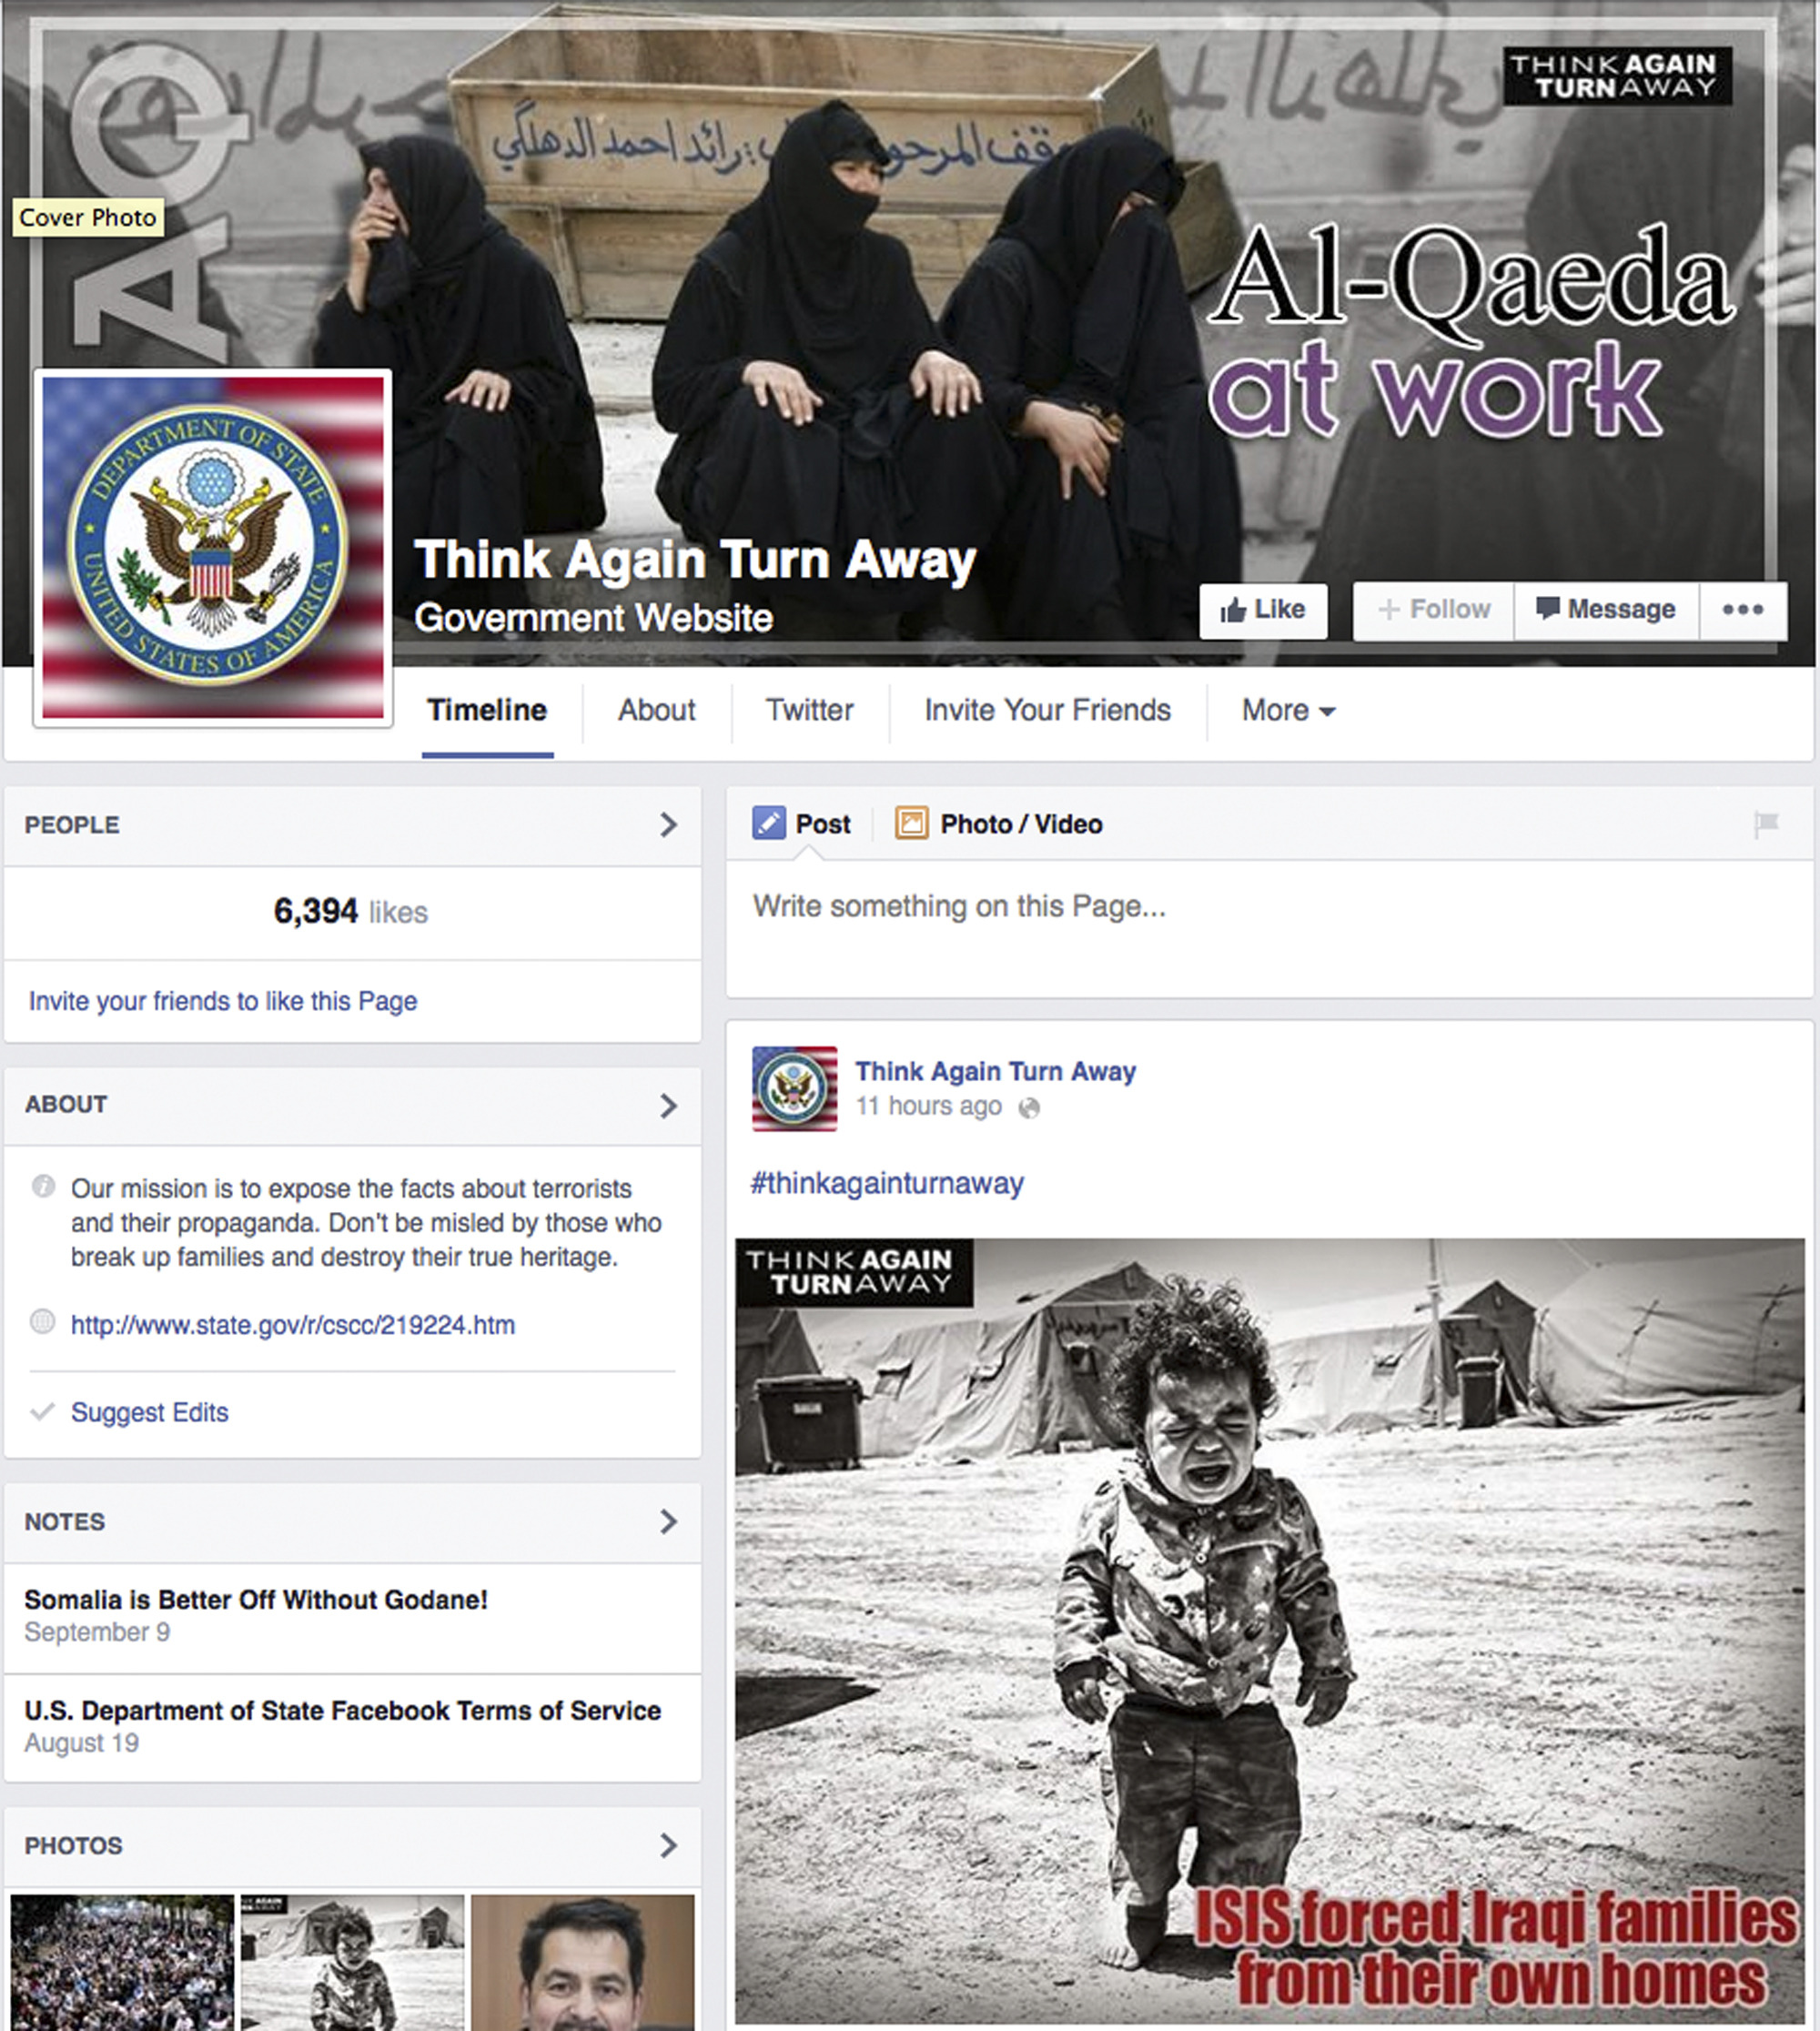This screenshot has width=1820, height=2031.
Task: Click the Photo / Video picture icon
Action: pyautogui.click(x=911, y=823)
